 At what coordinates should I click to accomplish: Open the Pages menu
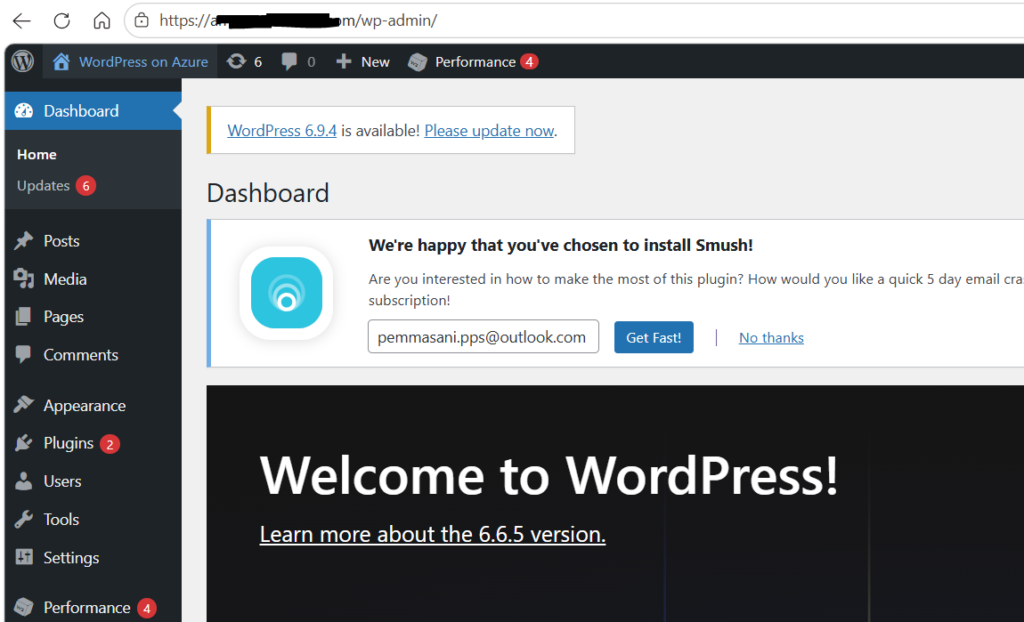click(63, 317)
